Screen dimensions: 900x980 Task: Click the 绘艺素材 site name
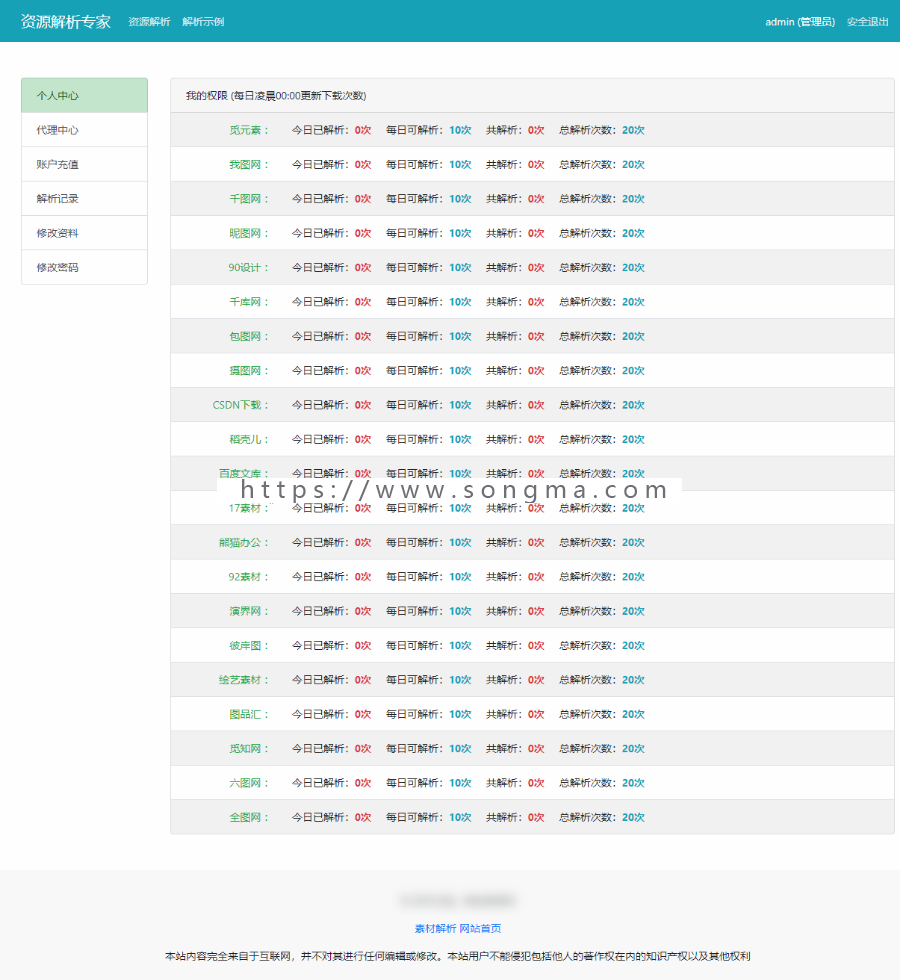244,680
